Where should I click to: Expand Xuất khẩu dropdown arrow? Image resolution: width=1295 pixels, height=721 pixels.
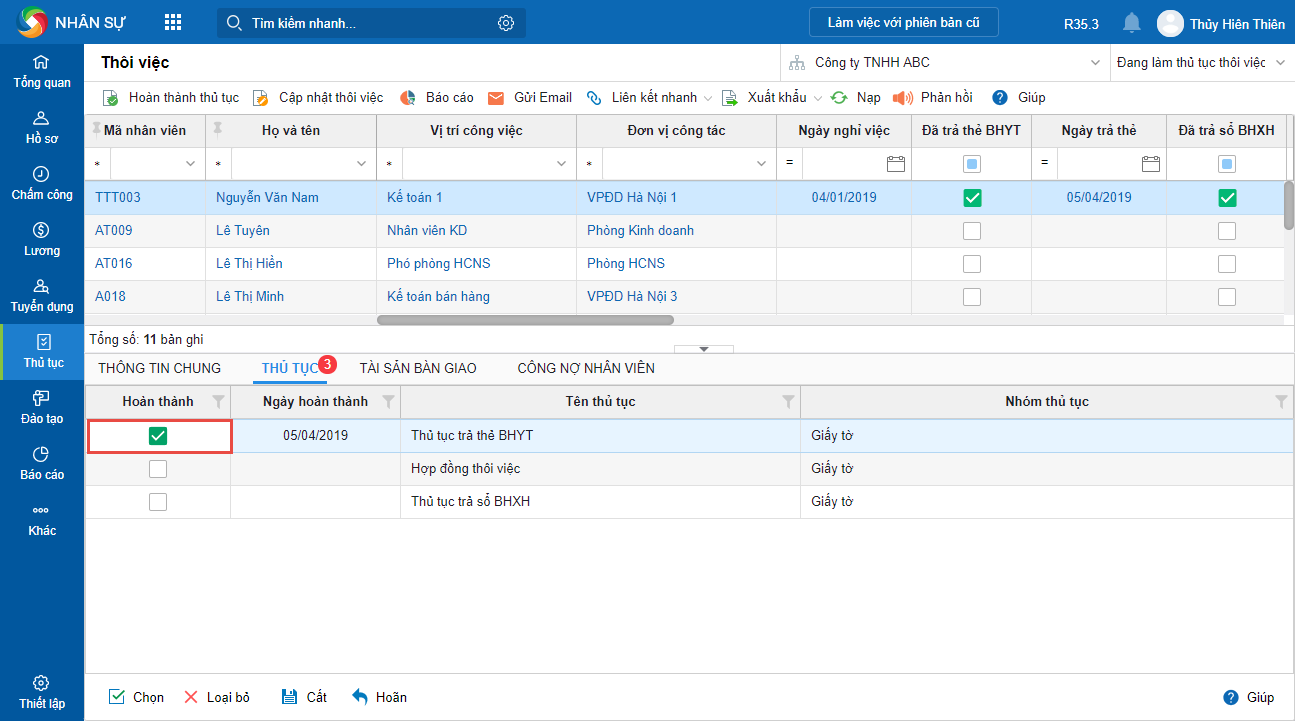pos(818,98)
